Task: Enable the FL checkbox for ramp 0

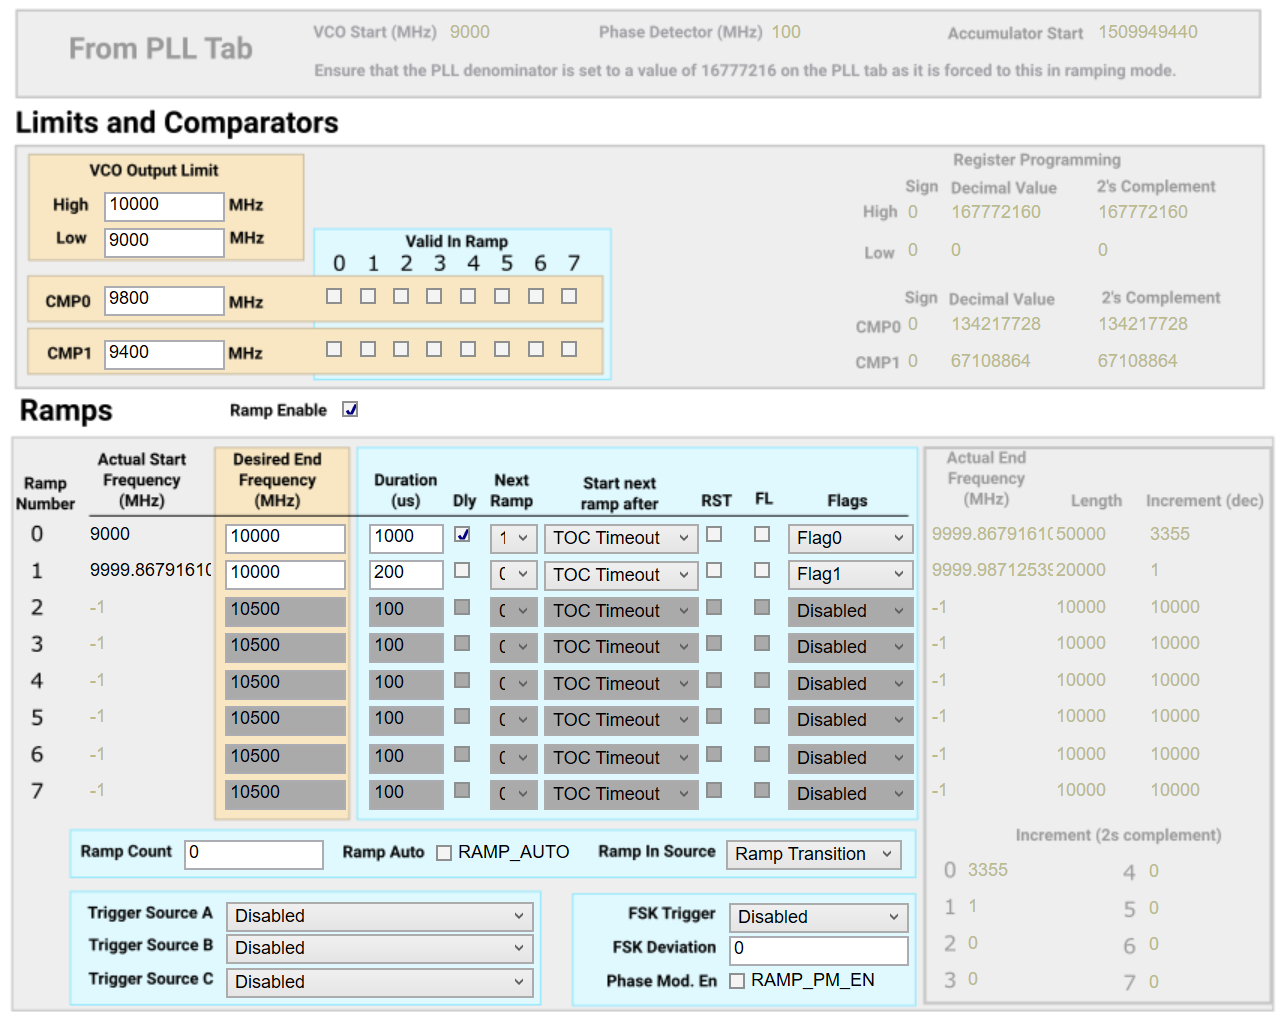Action: point(762,534)
